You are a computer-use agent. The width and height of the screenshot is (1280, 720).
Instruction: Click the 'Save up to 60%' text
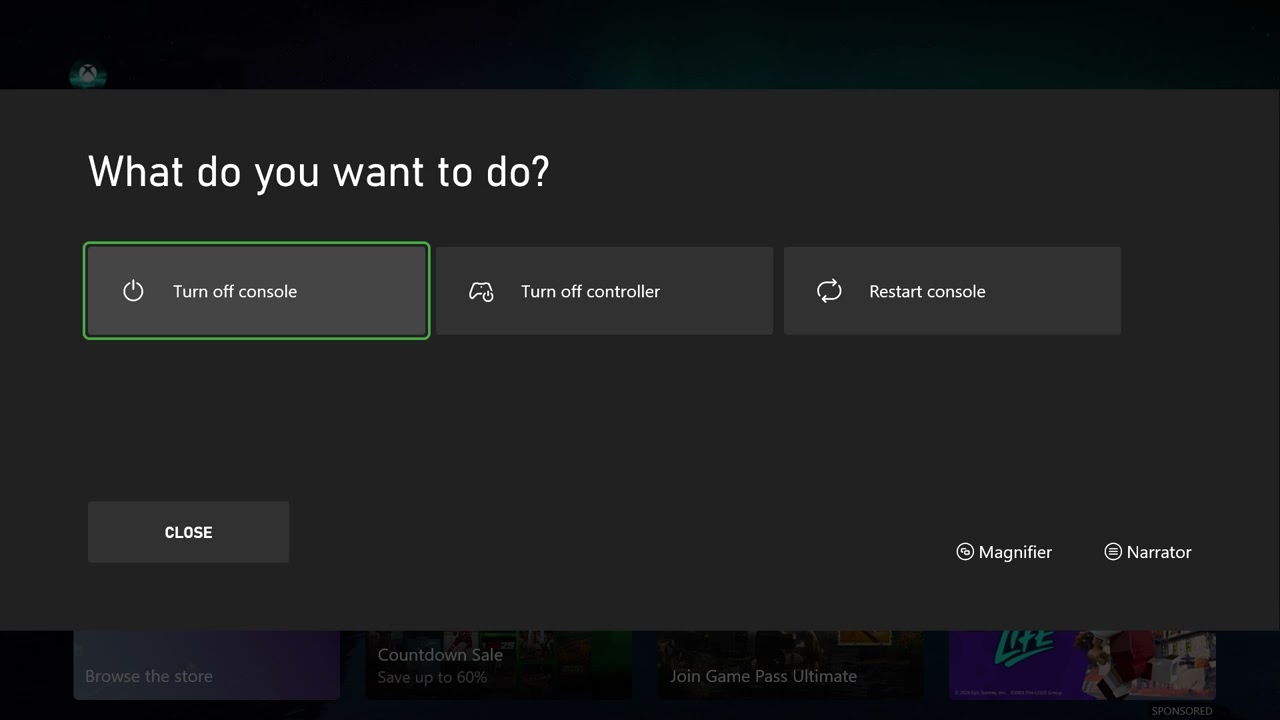[x=432, y=677]
